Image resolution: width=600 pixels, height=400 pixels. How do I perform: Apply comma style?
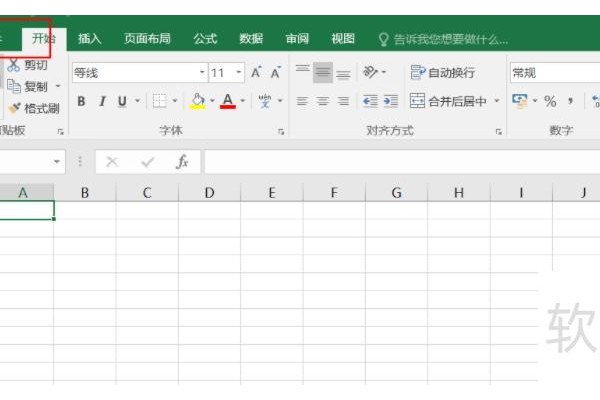click(x=571, y=101)
